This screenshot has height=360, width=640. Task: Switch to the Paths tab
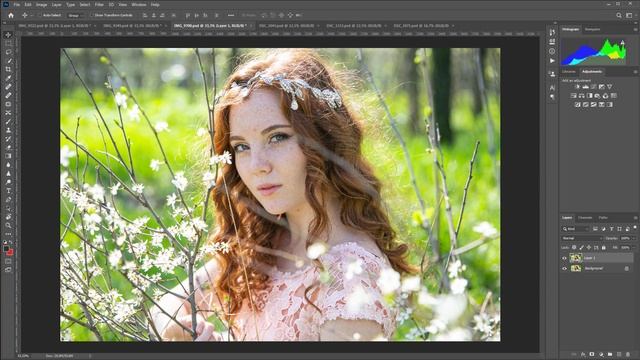click(x=603, y=218)
